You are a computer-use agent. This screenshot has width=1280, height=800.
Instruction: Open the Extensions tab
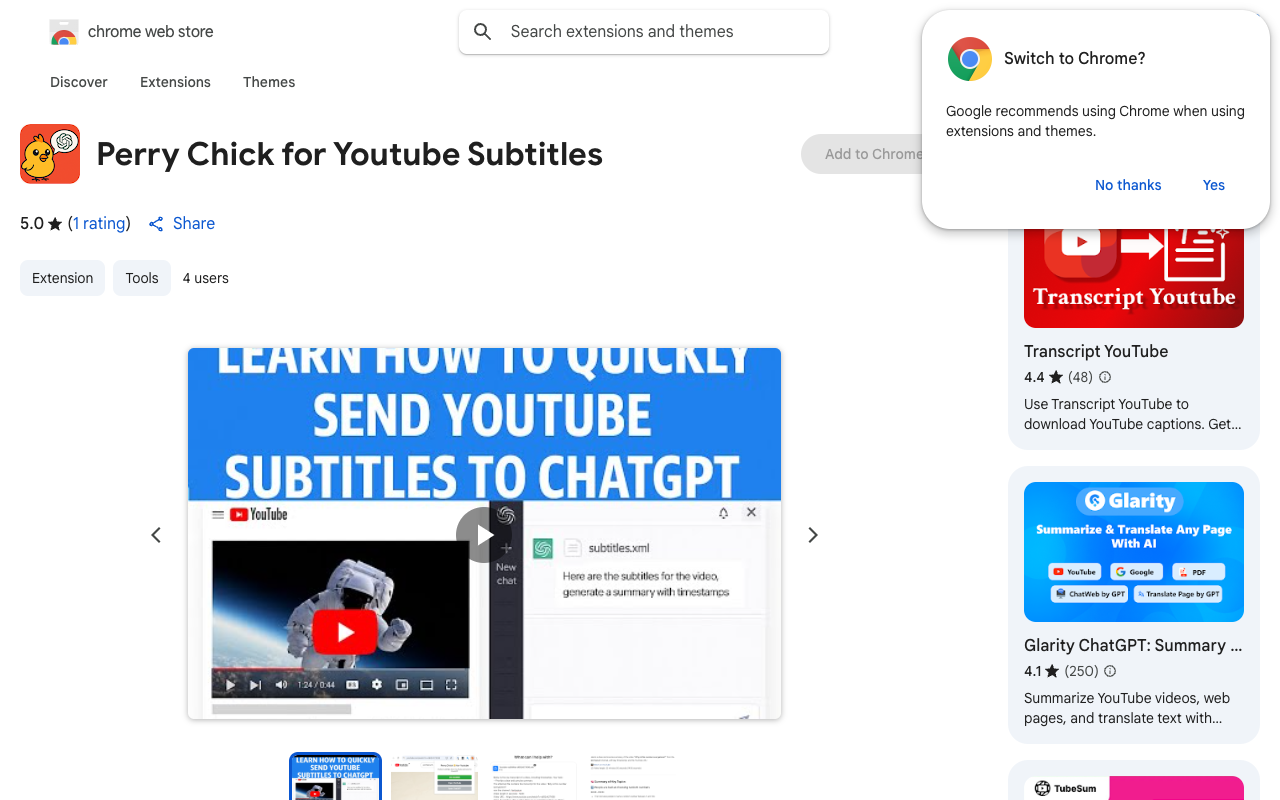click(x=175, y=82)
